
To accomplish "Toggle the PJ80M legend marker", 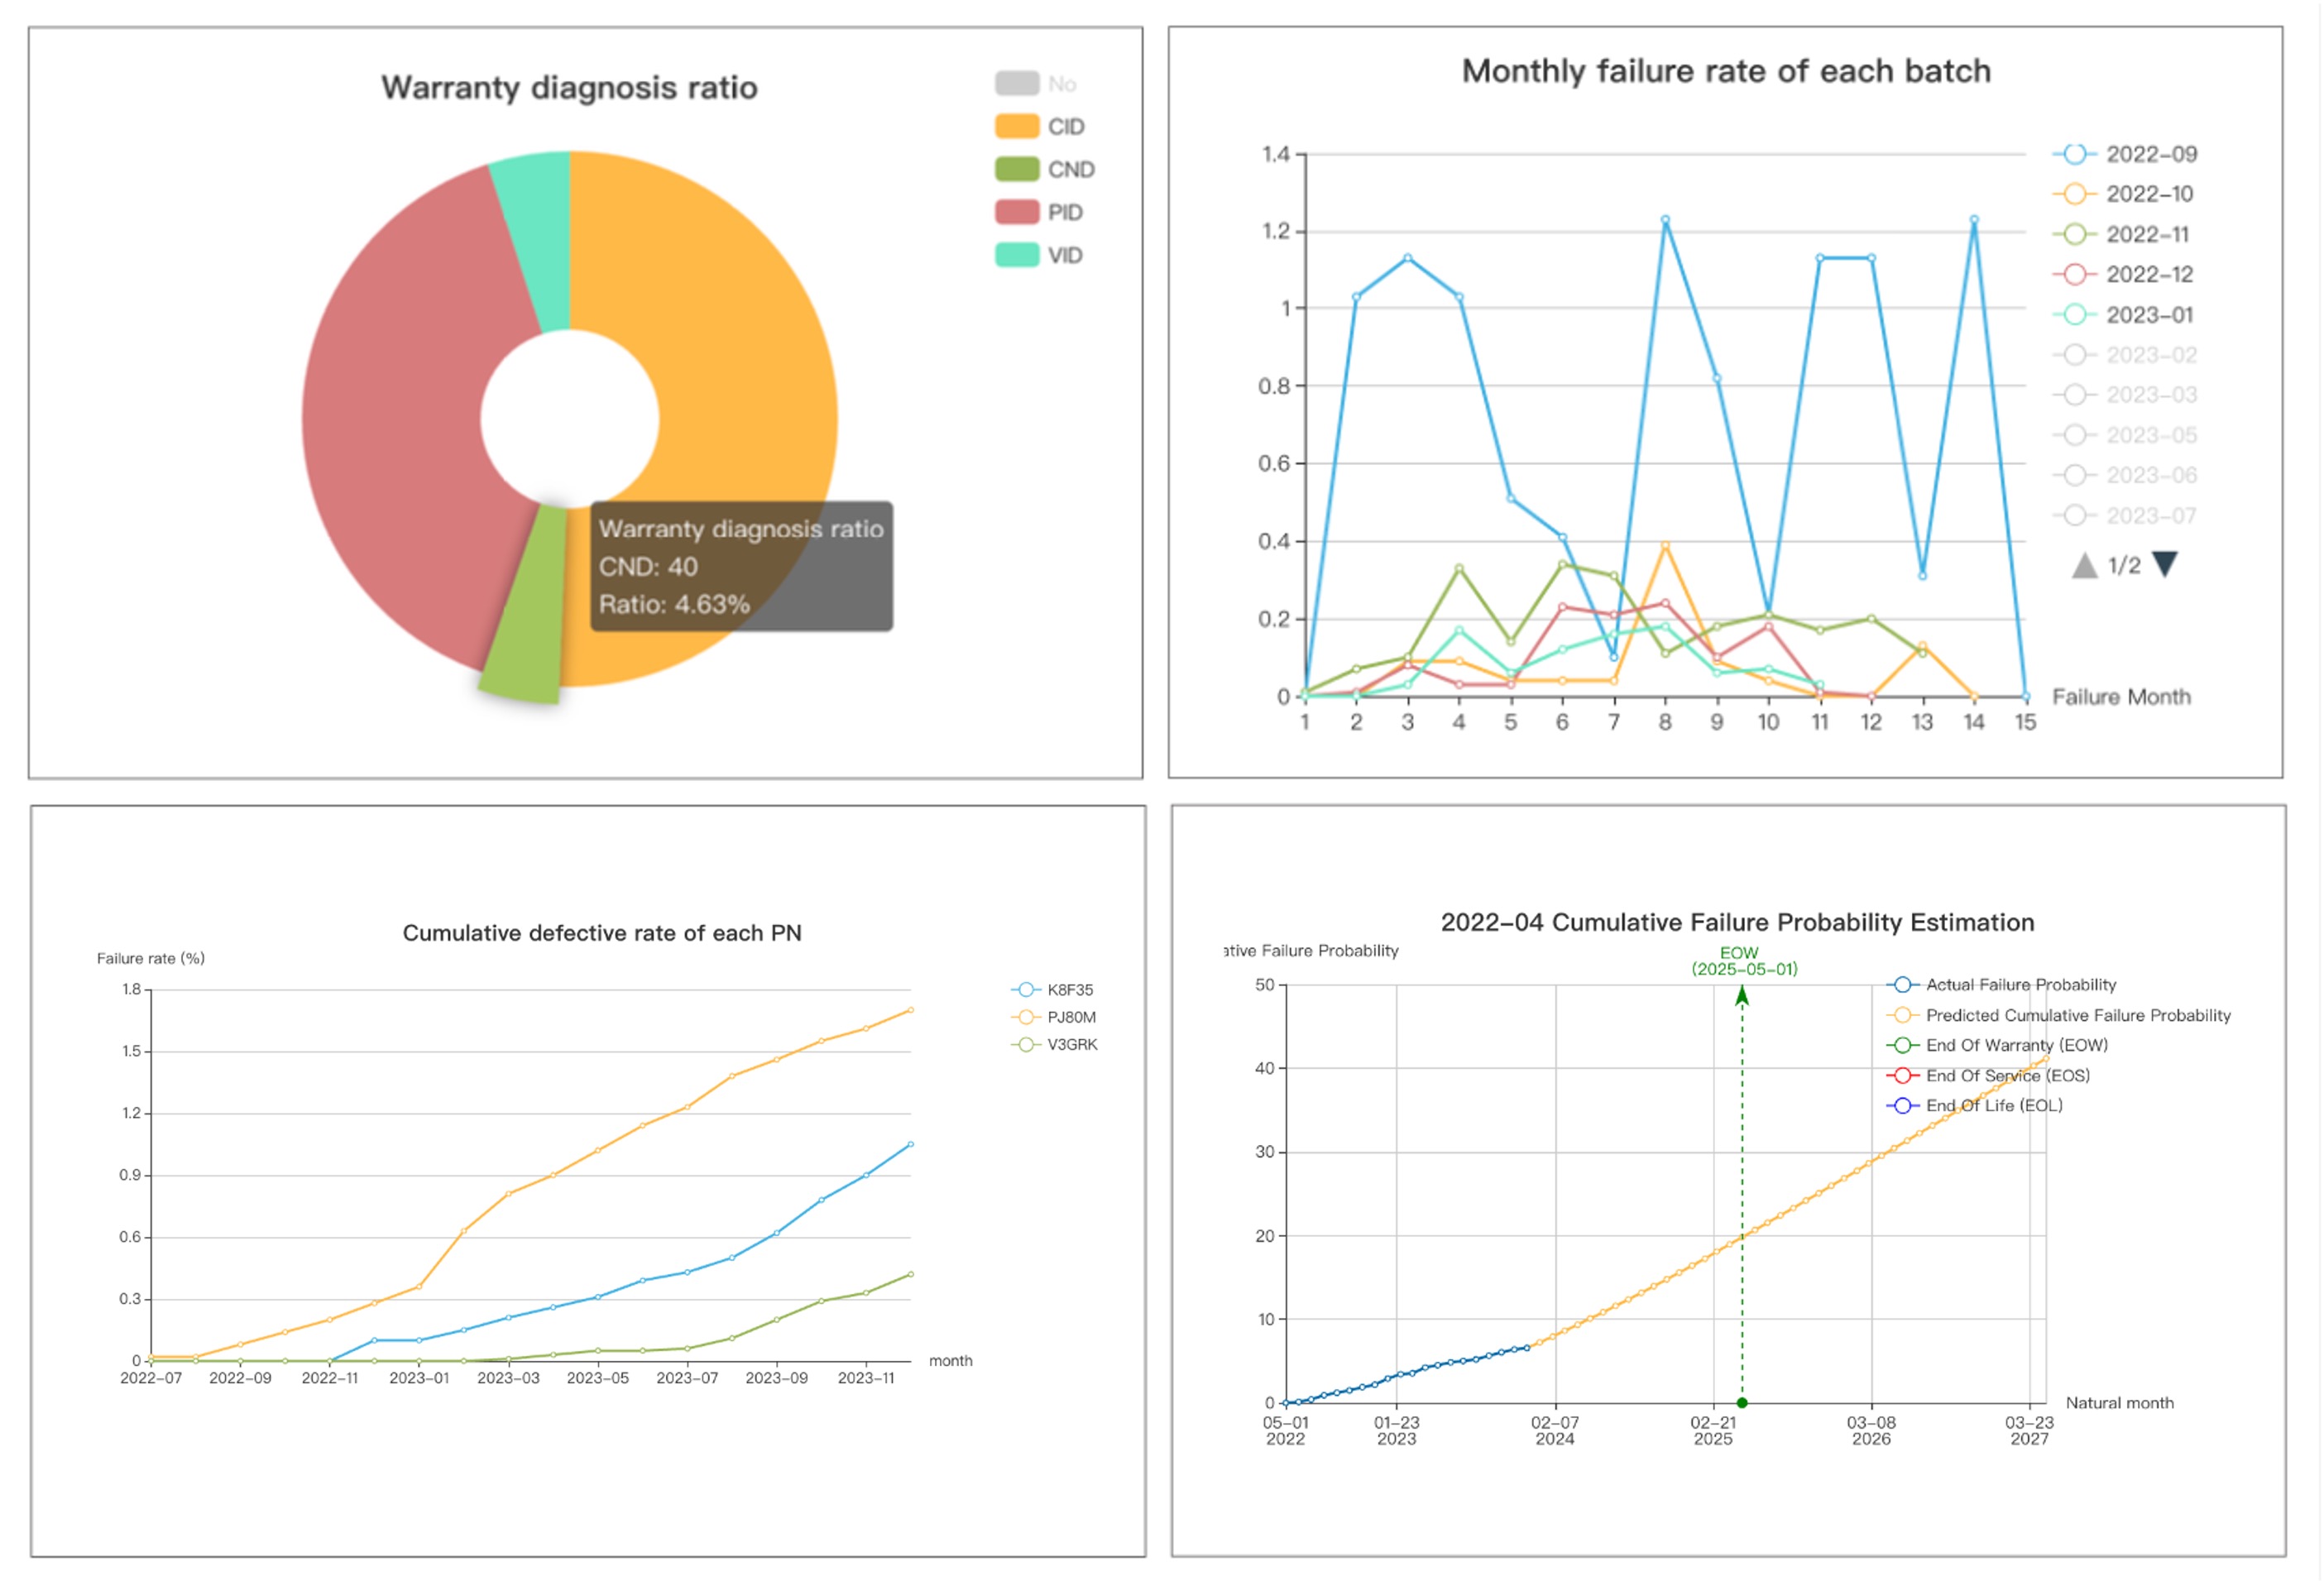I will [1026, 1017].
